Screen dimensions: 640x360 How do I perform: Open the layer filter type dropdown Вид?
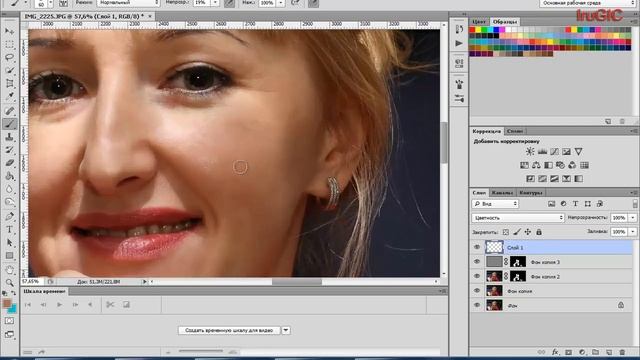(x=495, y=203)
